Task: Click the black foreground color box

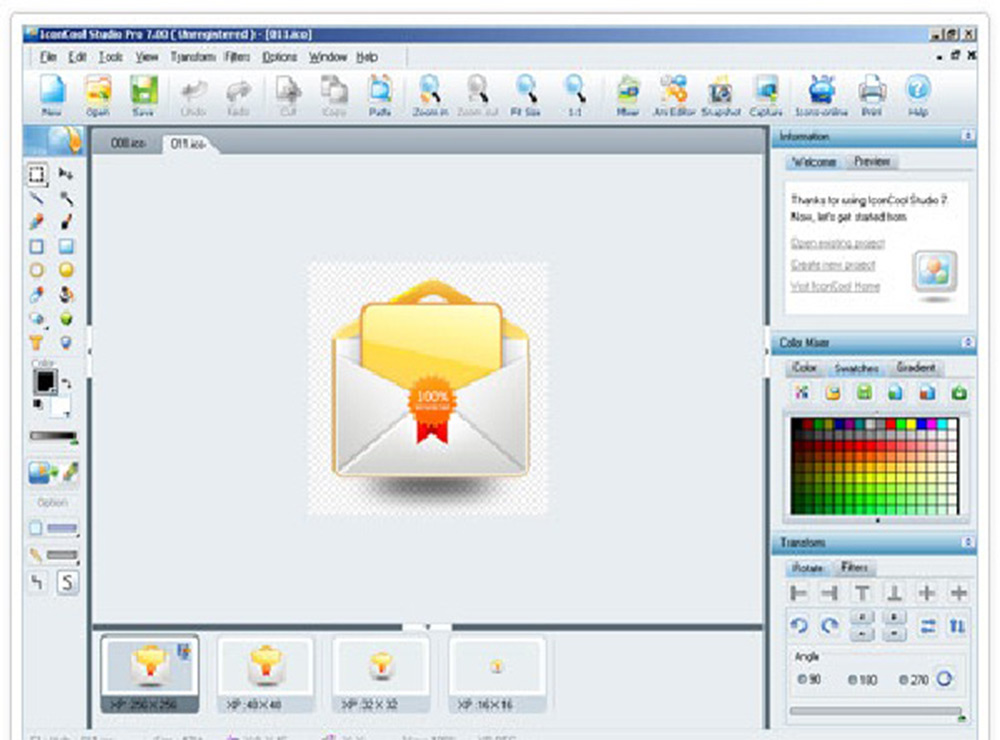Action: [x=45, y=381]
